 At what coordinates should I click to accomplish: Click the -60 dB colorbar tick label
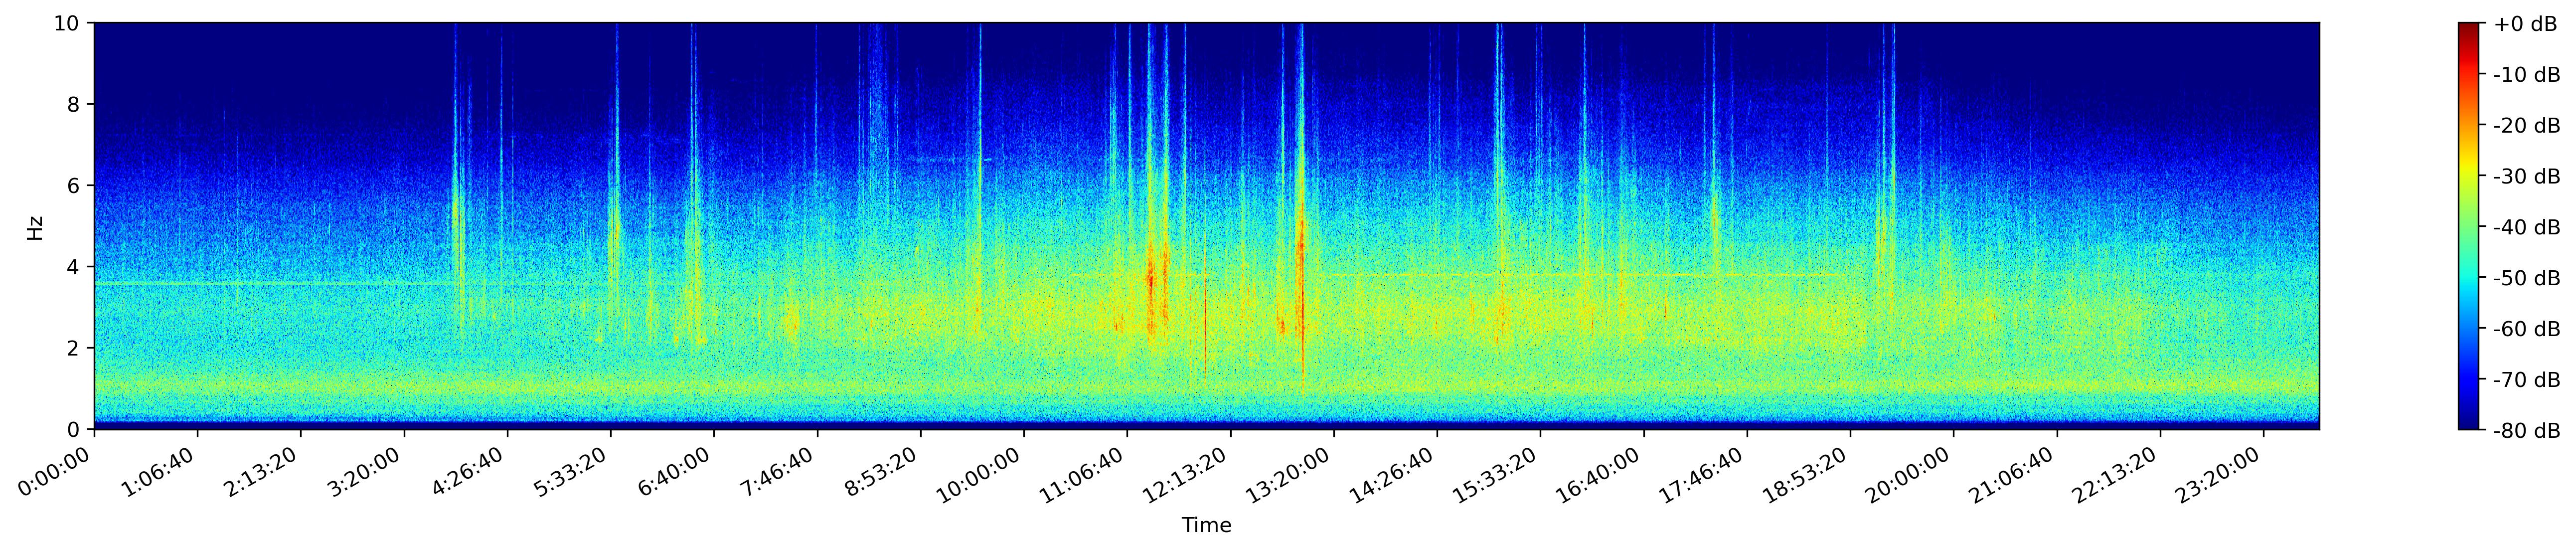[2527, 329]
